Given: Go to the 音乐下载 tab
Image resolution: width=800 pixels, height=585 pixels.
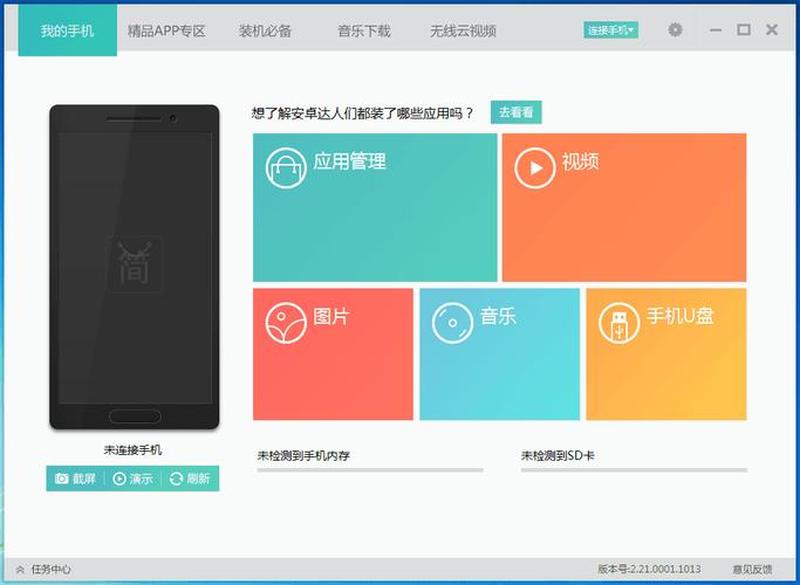Looking at the screenshot, I should click(x=364, y=31).
